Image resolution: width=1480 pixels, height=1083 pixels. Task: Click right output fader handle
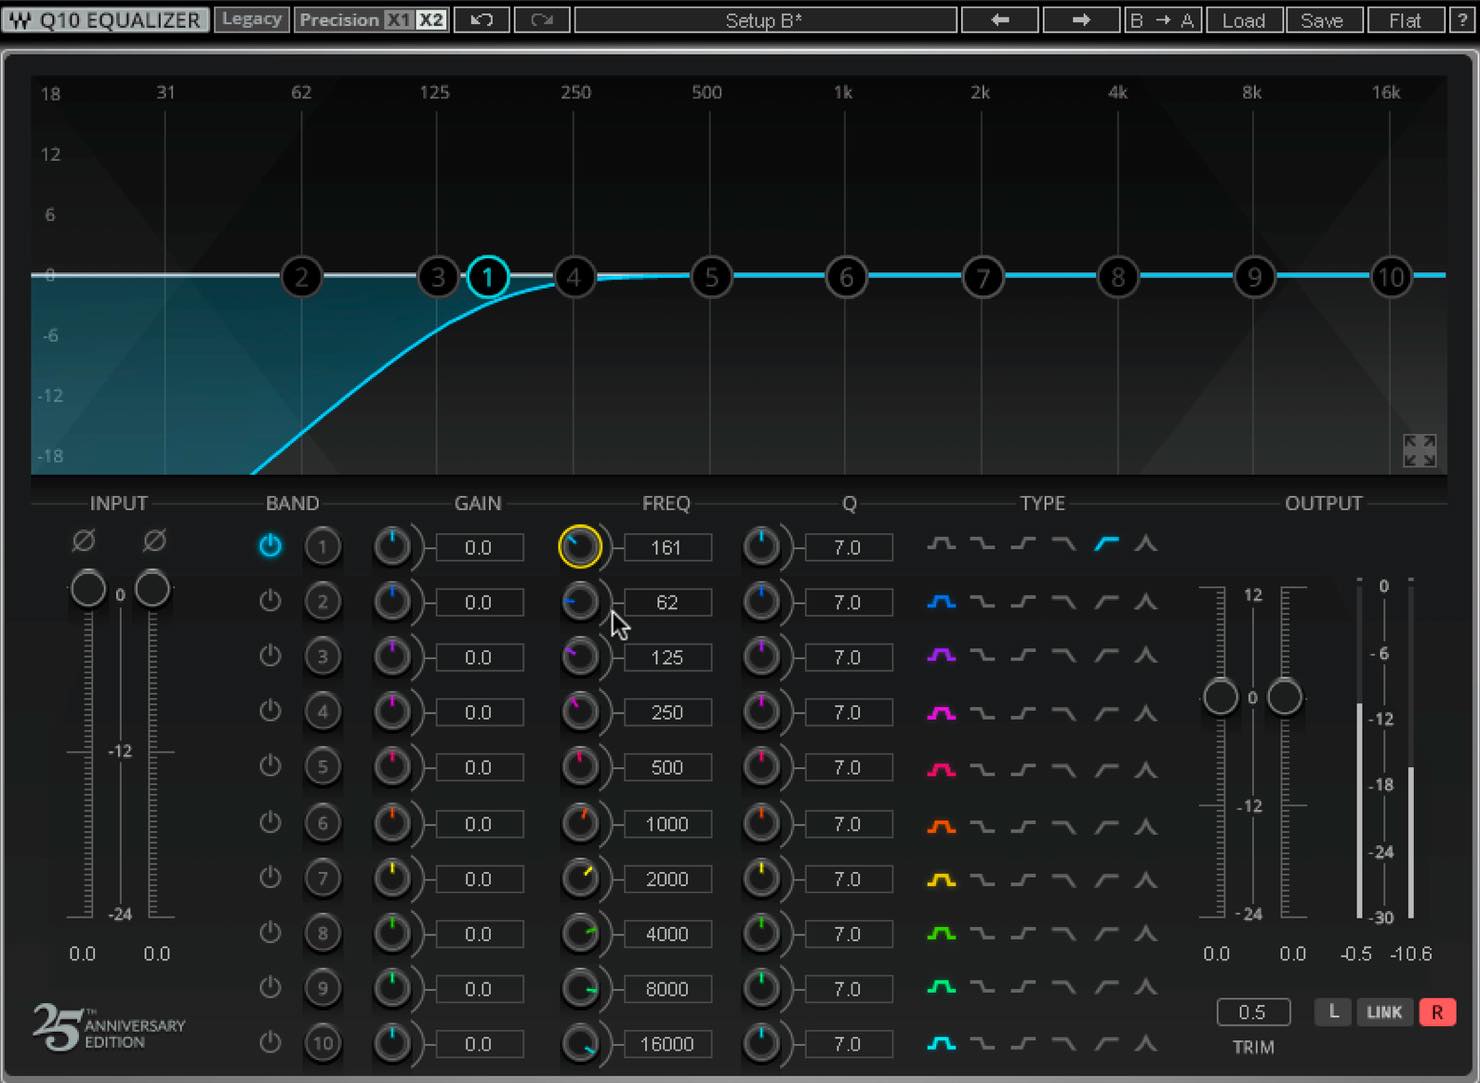pos(1284,697)
